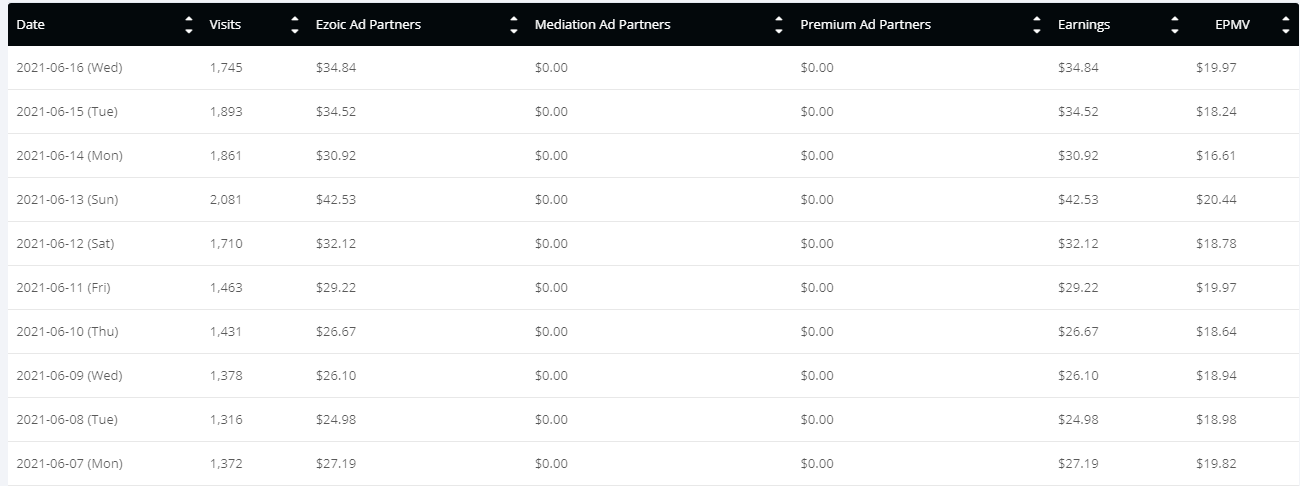
Task: Click the $16.61 EPMV value
Action: point(1216,156)
